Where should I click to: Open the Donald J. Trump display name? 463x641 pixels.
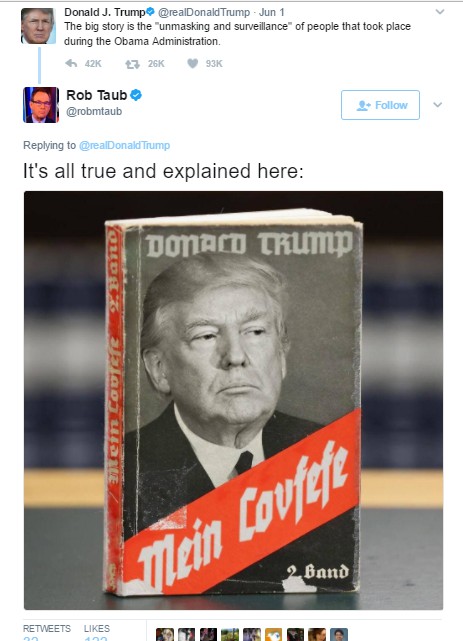105,12
